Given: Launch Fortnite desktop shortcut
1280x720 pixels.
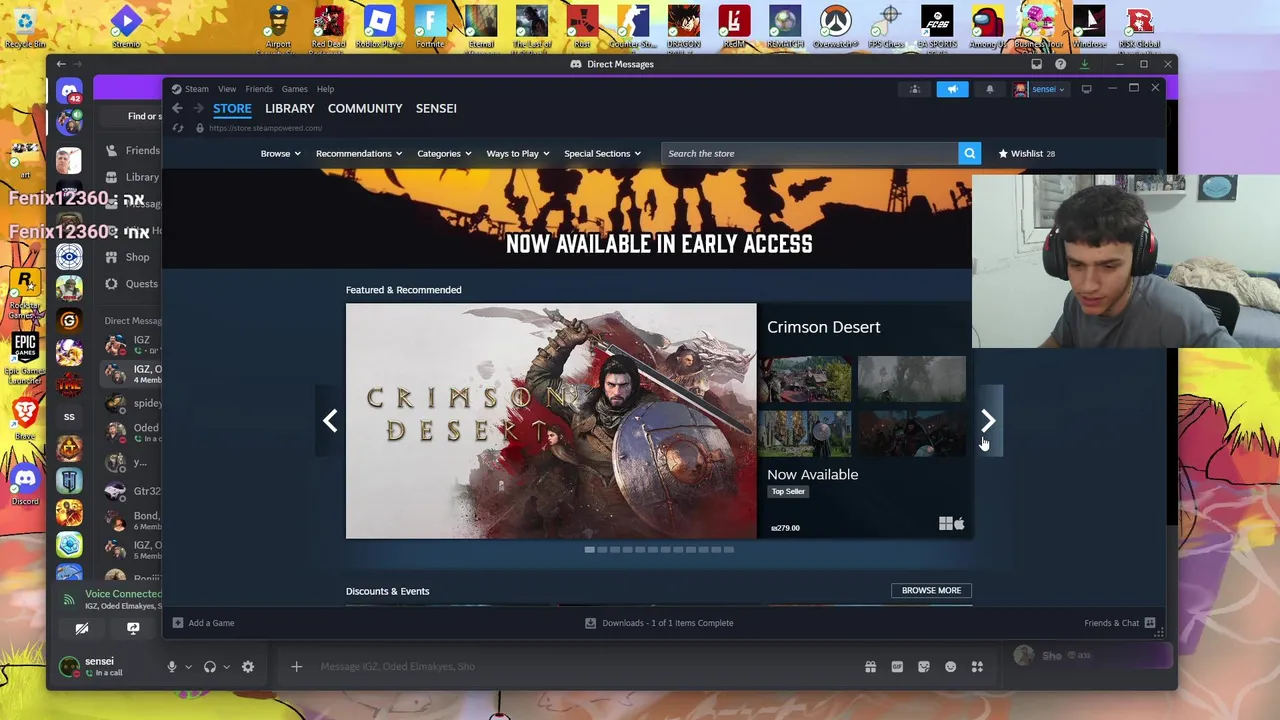Looking at the screenshot, I should (x=430, y=26).
